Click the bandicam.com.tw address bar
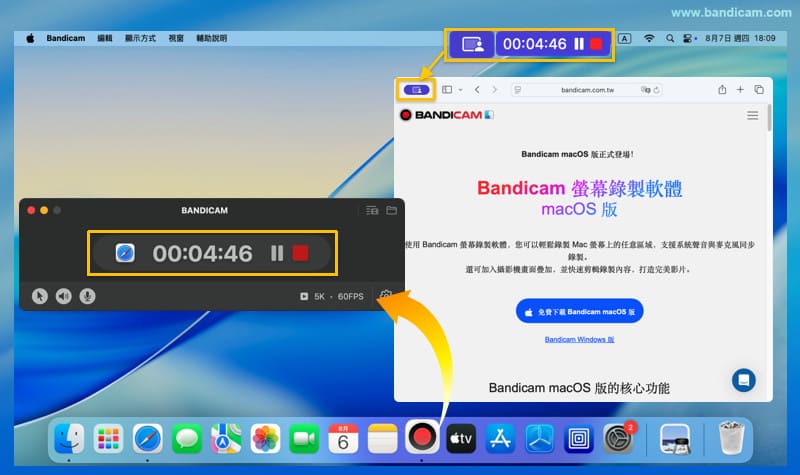 click(x=587, y=90)
